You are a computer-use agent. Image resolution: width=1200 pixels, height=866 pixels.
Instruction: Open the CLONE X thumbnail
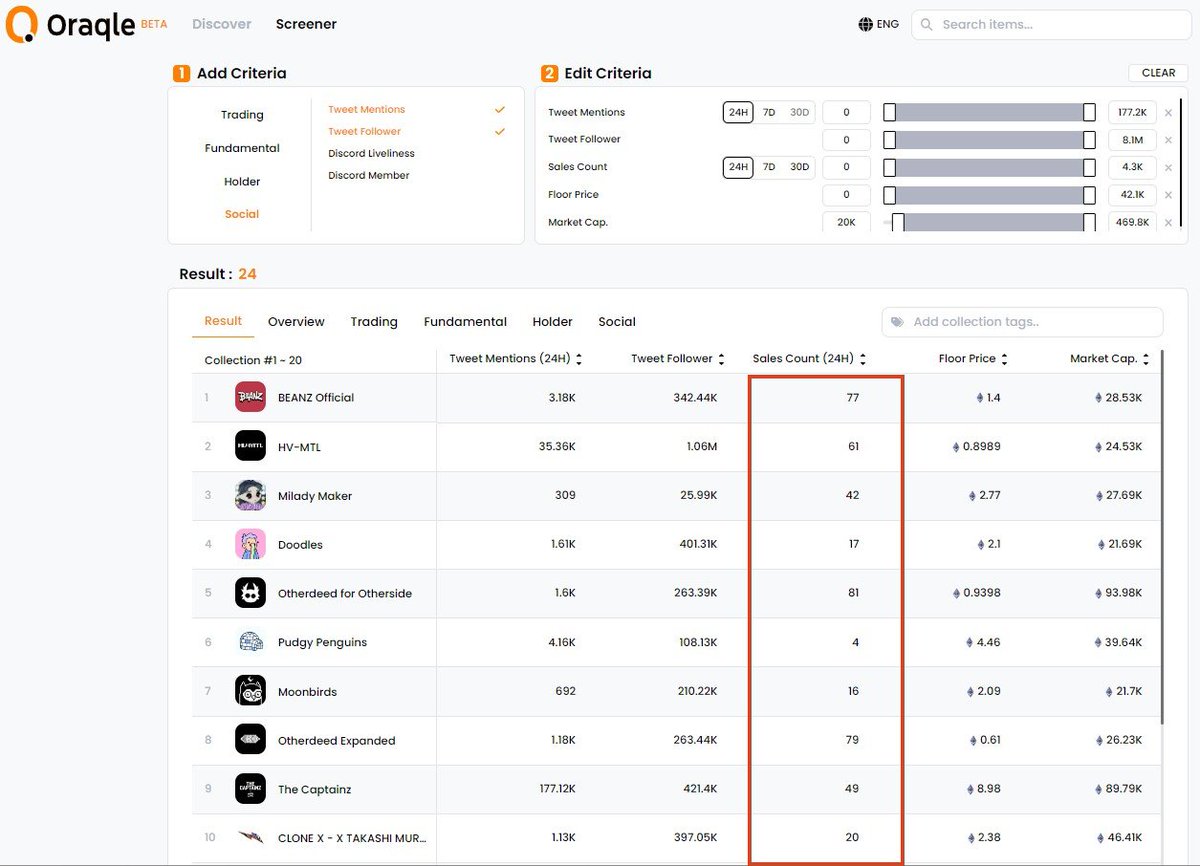[250, 838]
